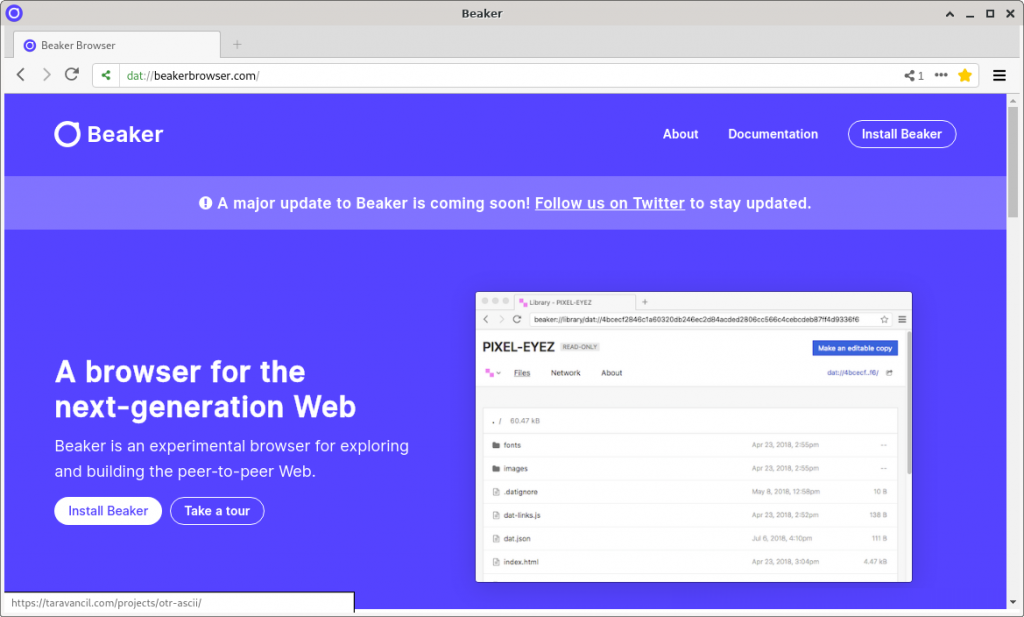Toggle the bookmark star in the PIXEL-EYEZ address bar
Screen dimensions: 1024x617
point(884,318)
